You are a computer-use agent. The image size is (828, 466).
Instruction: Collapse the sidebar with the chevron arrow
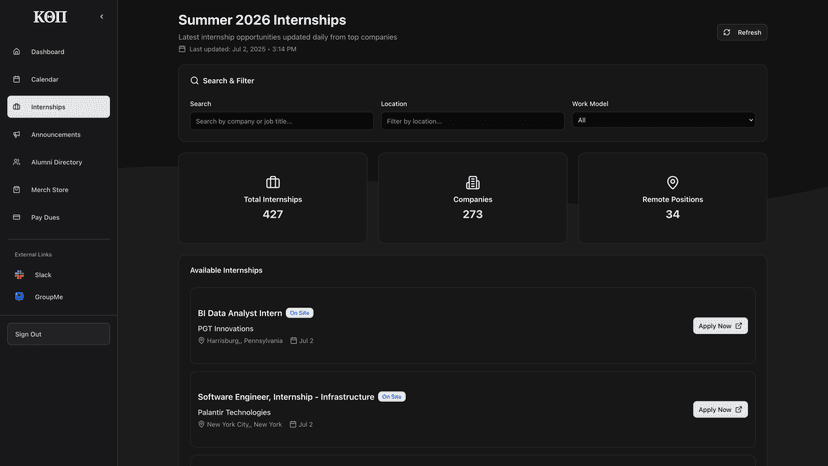coord(102,17)
